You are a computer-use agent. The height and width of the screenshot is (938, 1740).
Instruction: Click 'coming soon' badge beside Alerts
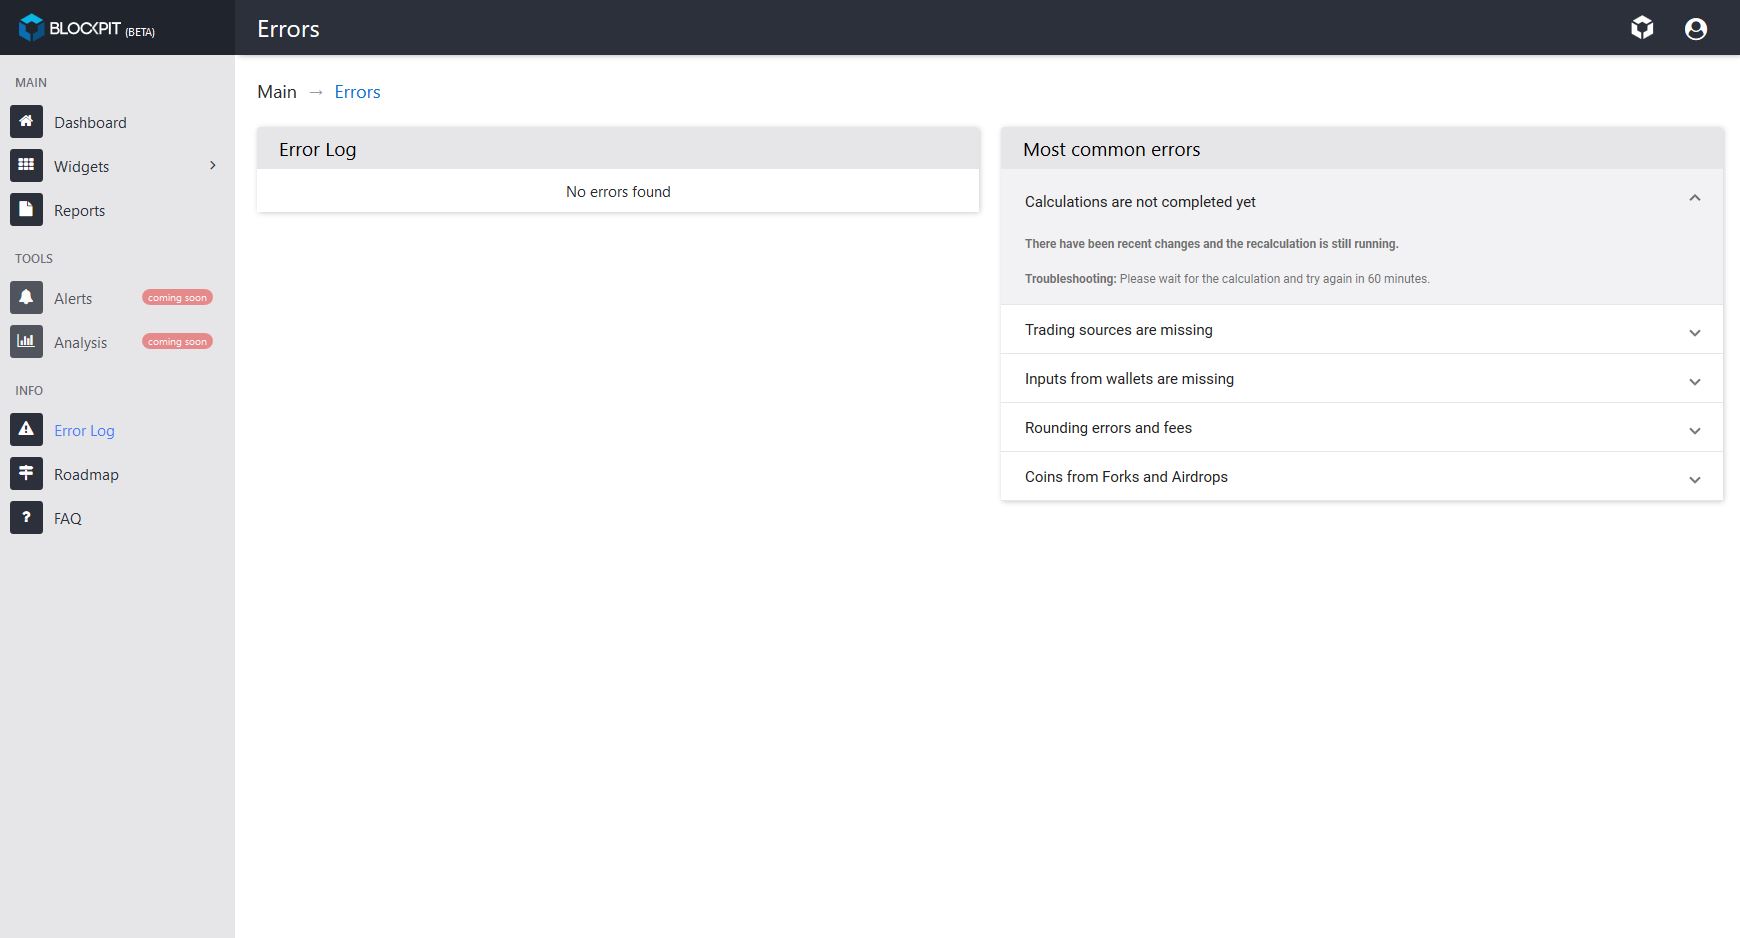pyautogui.click(x=177, y=298)
